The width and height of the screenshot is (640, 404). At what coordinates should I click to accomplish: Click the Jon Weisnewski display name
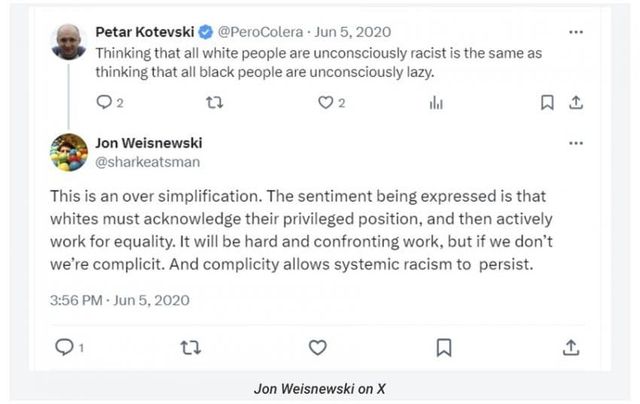(x=149, y=142)
